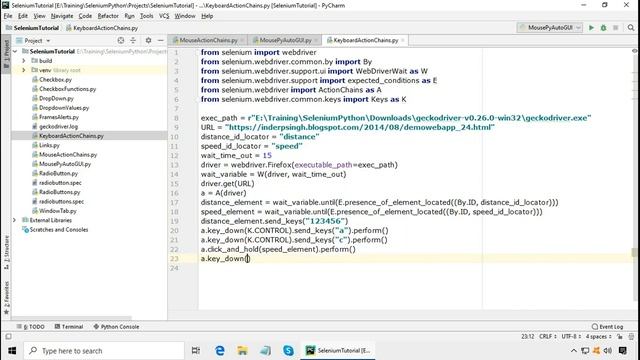
Task: Click SeleniumTutorial breadcrumb in navigation bar
Action: coord(32,28)
